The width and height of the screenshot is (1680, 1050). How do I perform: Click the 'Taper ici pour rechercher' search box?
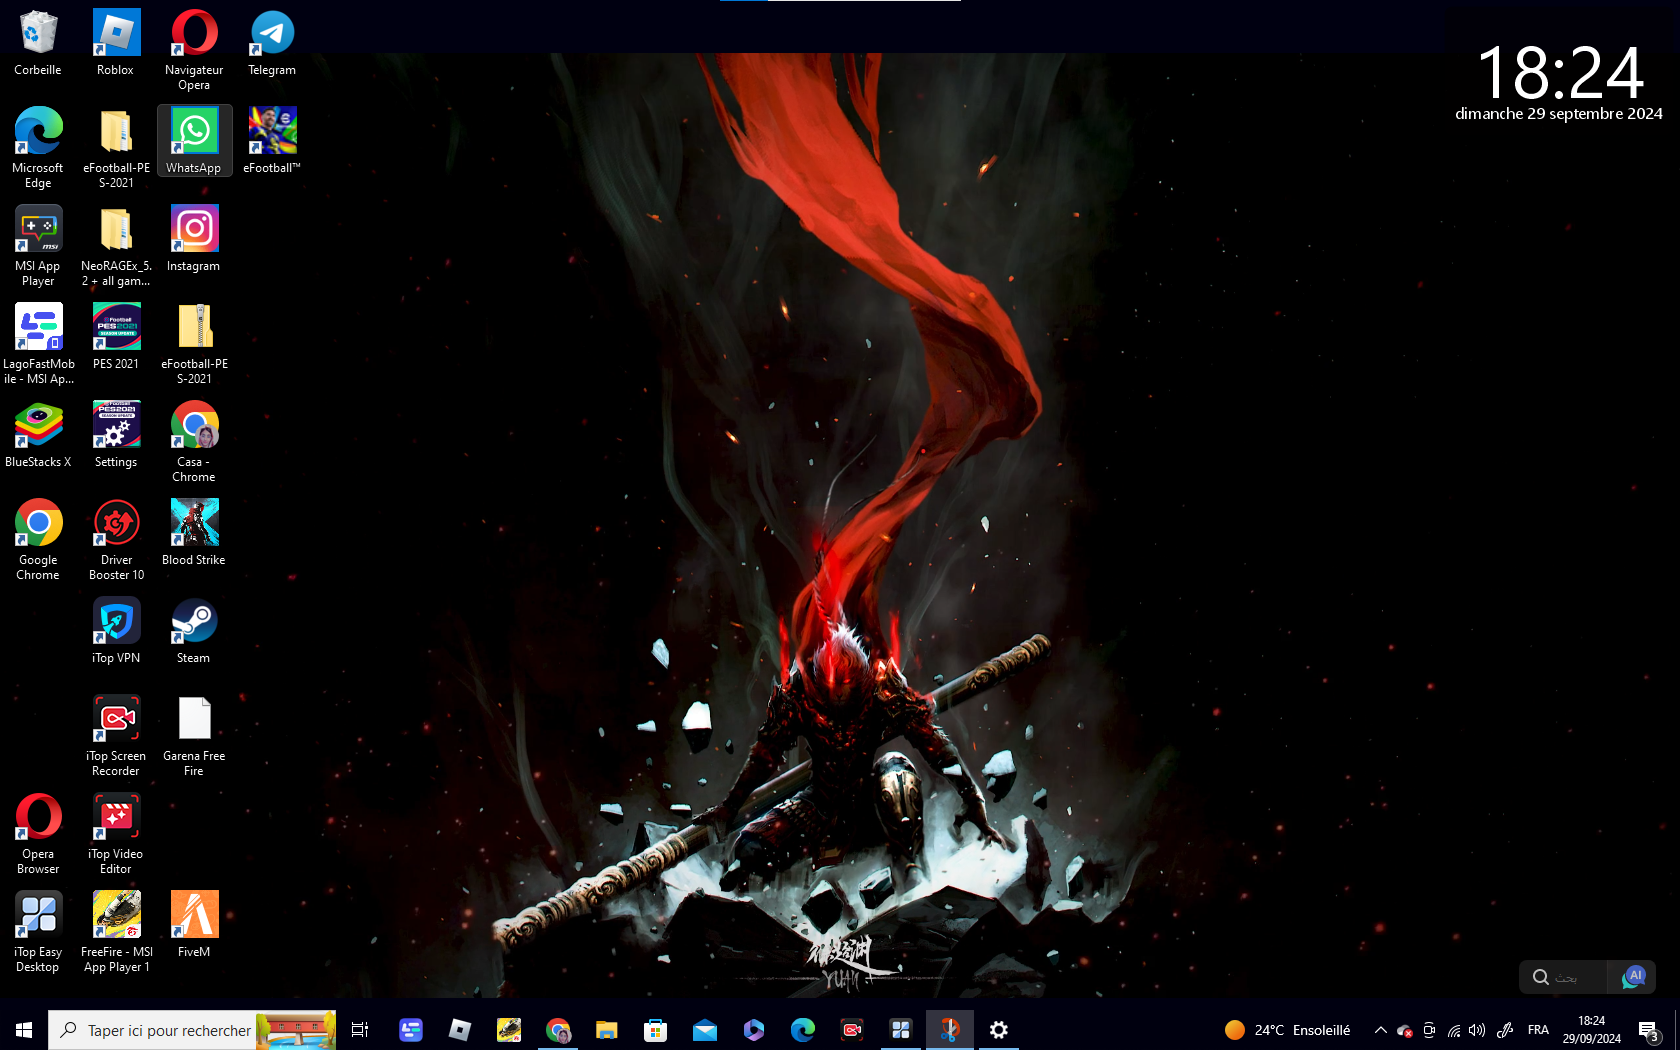coord(168,1030)
